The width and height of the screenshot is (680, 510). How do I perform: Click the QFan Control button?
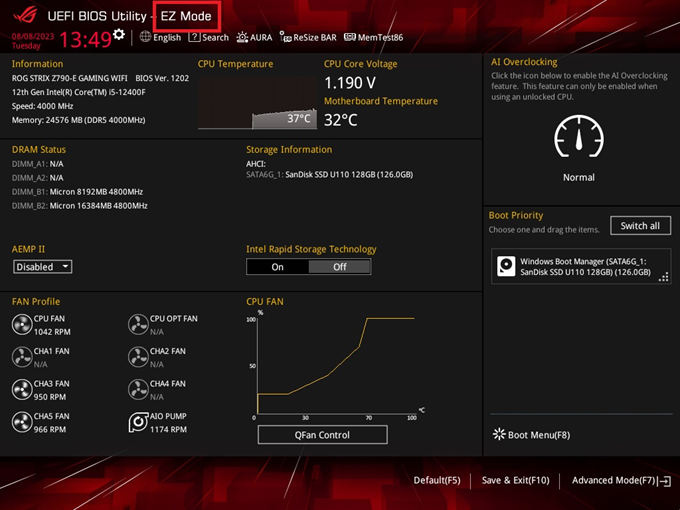(322, 435)
